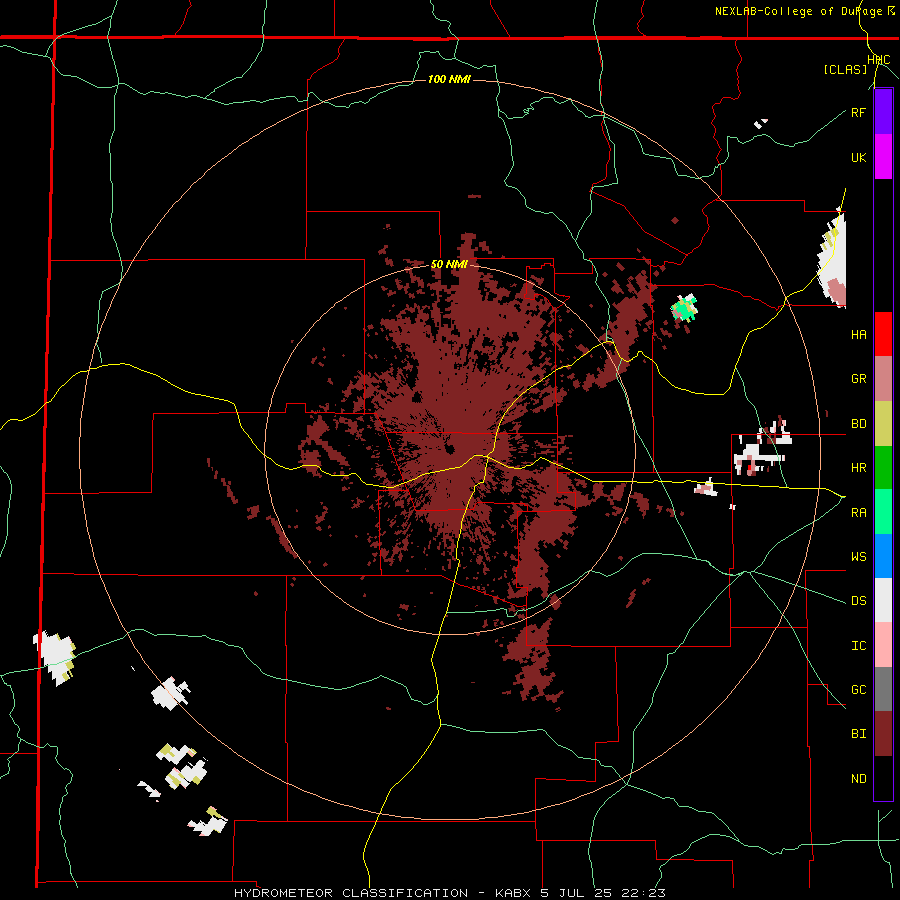Select the yellow BD legend swatch
The height and width of the screenshot is (900, 900).
[x=883, y=423]
